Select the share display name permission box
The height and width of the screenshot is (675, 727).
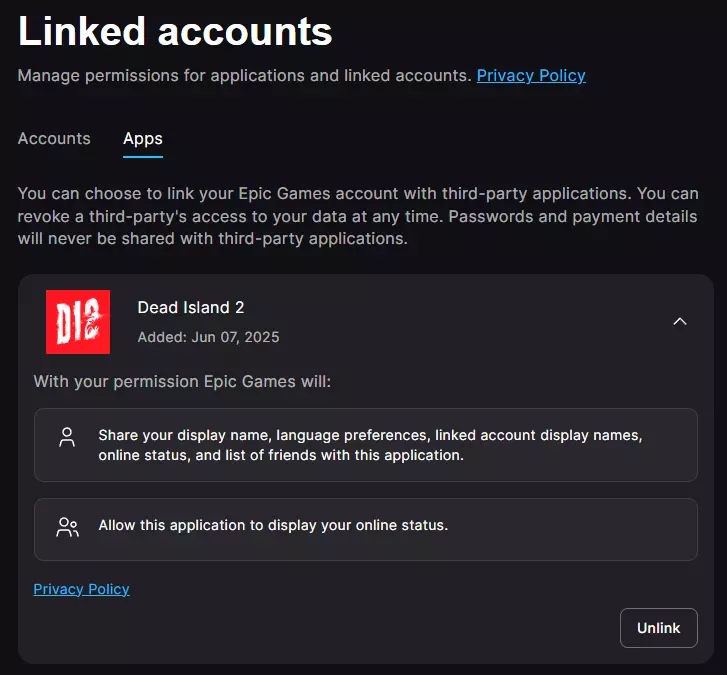coord(365,445)
